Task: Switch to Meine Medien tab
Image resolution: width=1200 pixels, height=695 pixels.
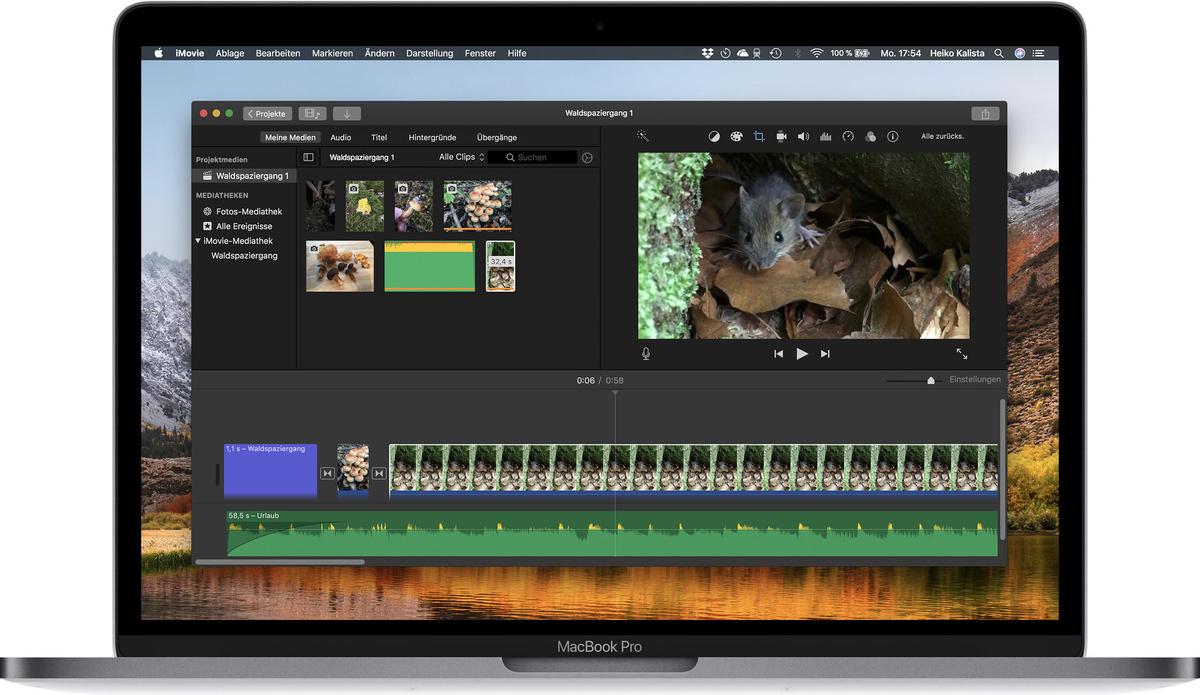Action: point(290,137)
